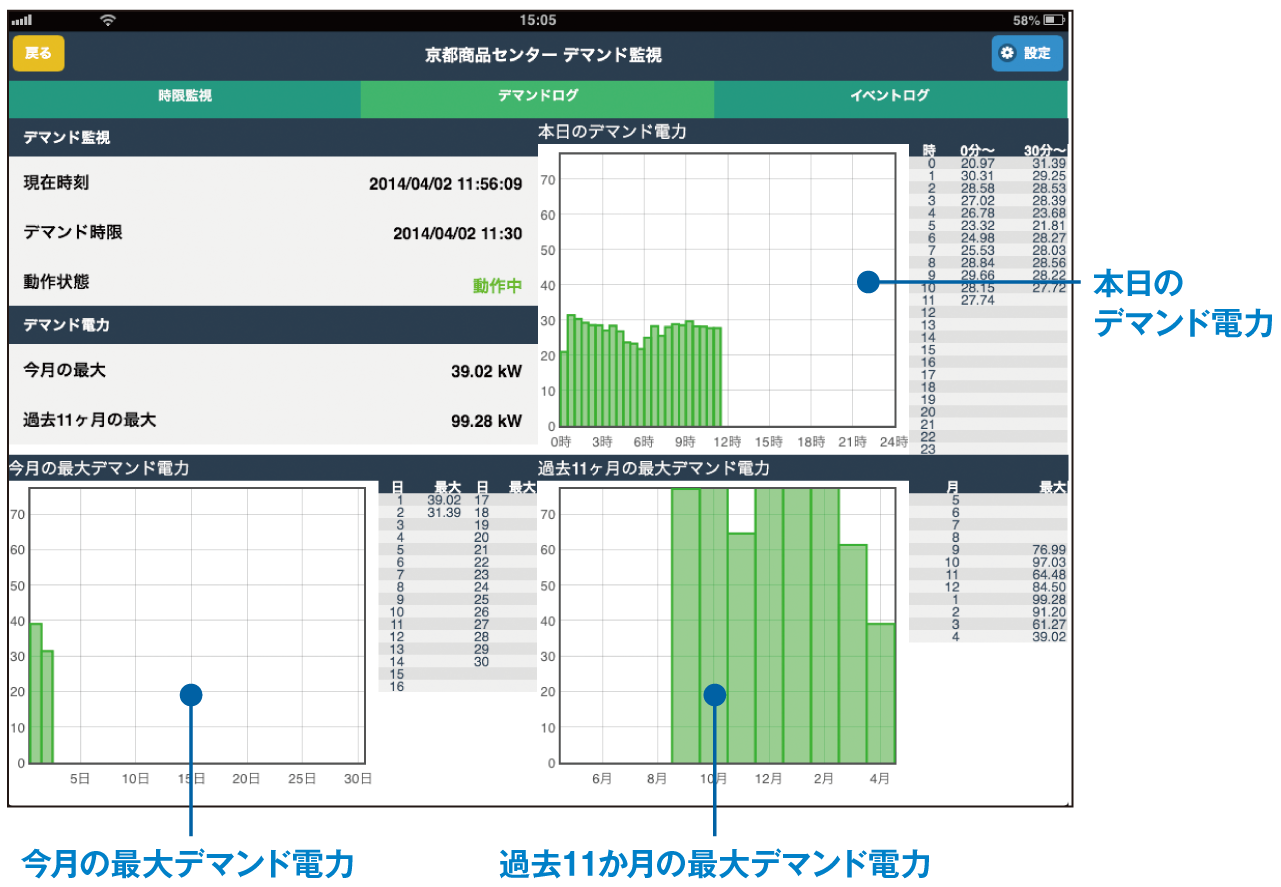Select the value 21.81 in hour 5 row
The width and height of the screenshot is (1281, 887).
pos(1049,225)
